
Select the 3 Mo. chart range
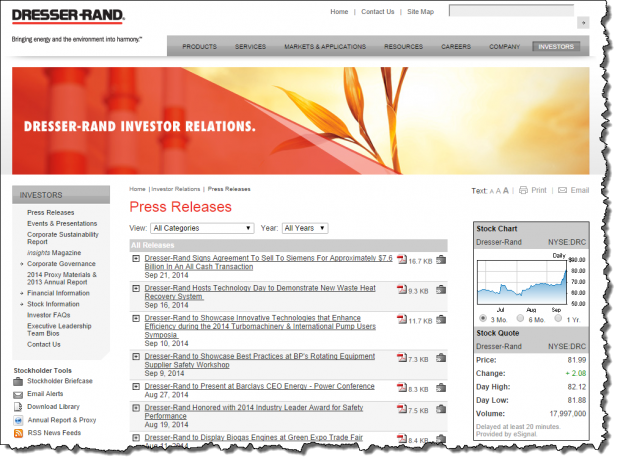pyautogui.click(x=485, y=319)
